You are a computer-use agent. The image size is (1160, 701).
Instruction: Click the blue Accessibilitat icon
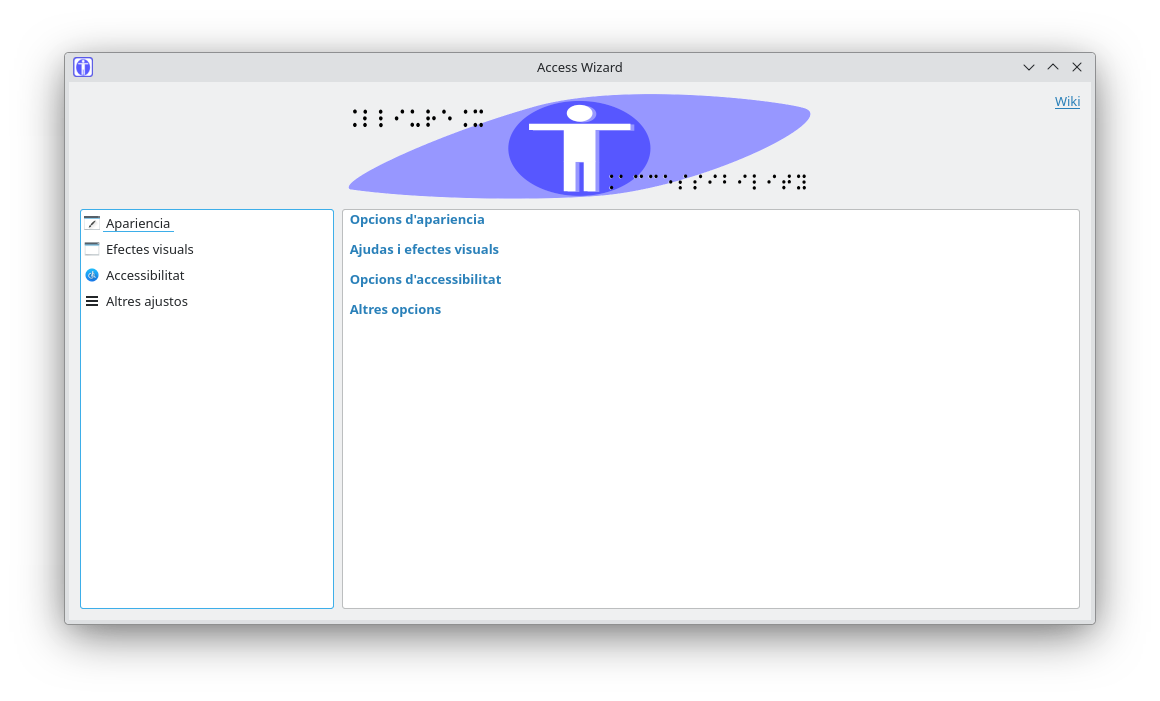(x=92, y=275)
